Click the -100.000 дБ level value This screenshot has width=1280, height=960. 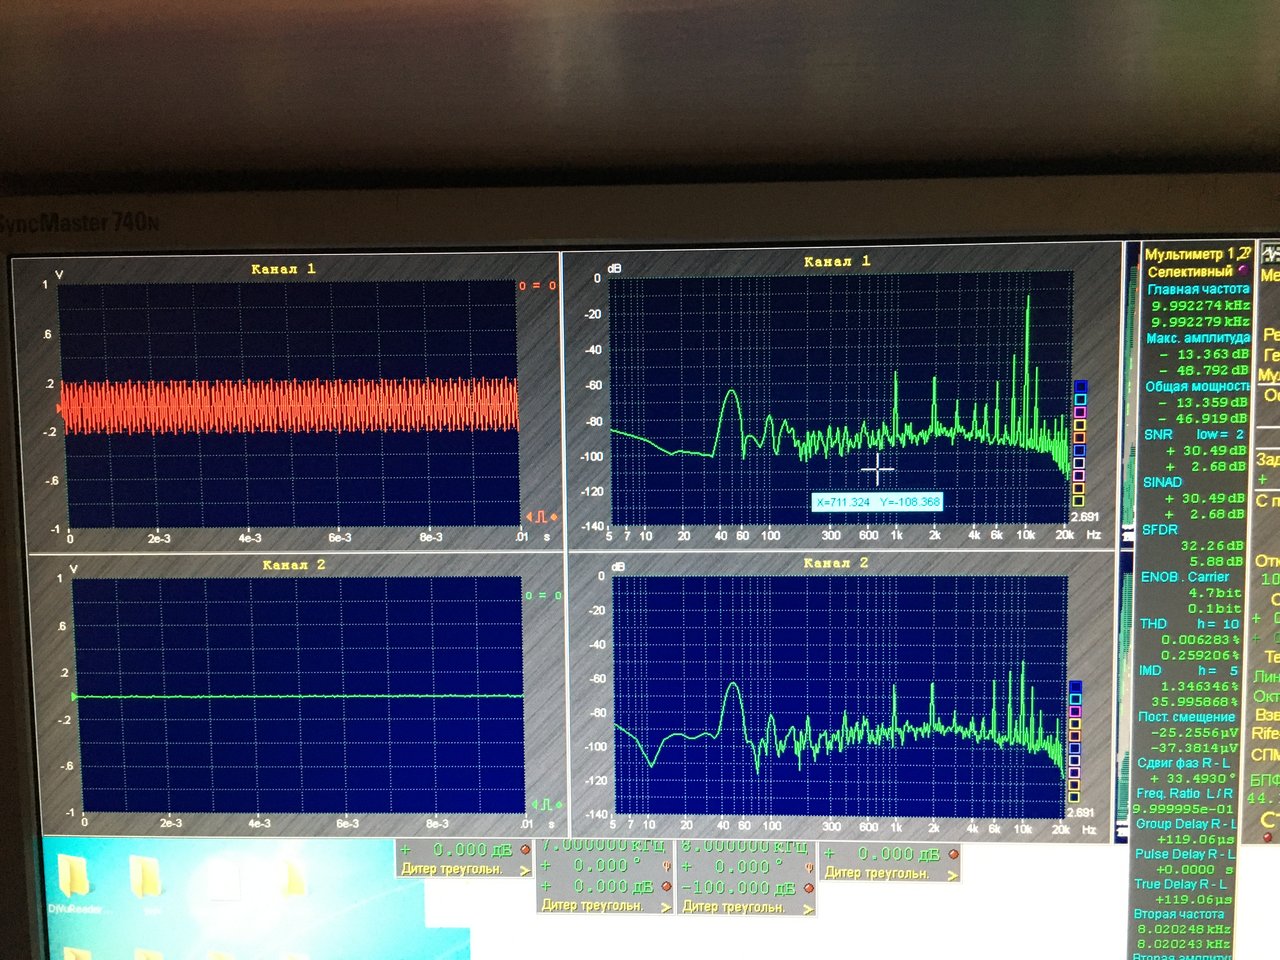(x=739, y=888)
